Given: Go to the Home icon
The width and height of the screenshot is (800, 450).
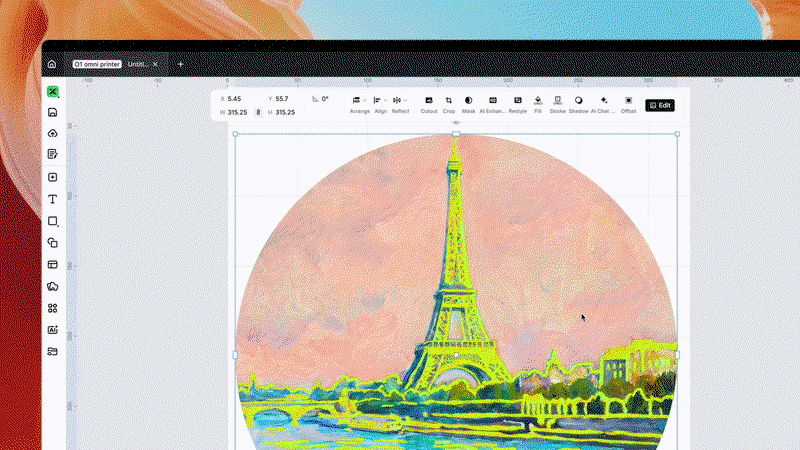Looking at the screenshot, I should coord(52,64).
